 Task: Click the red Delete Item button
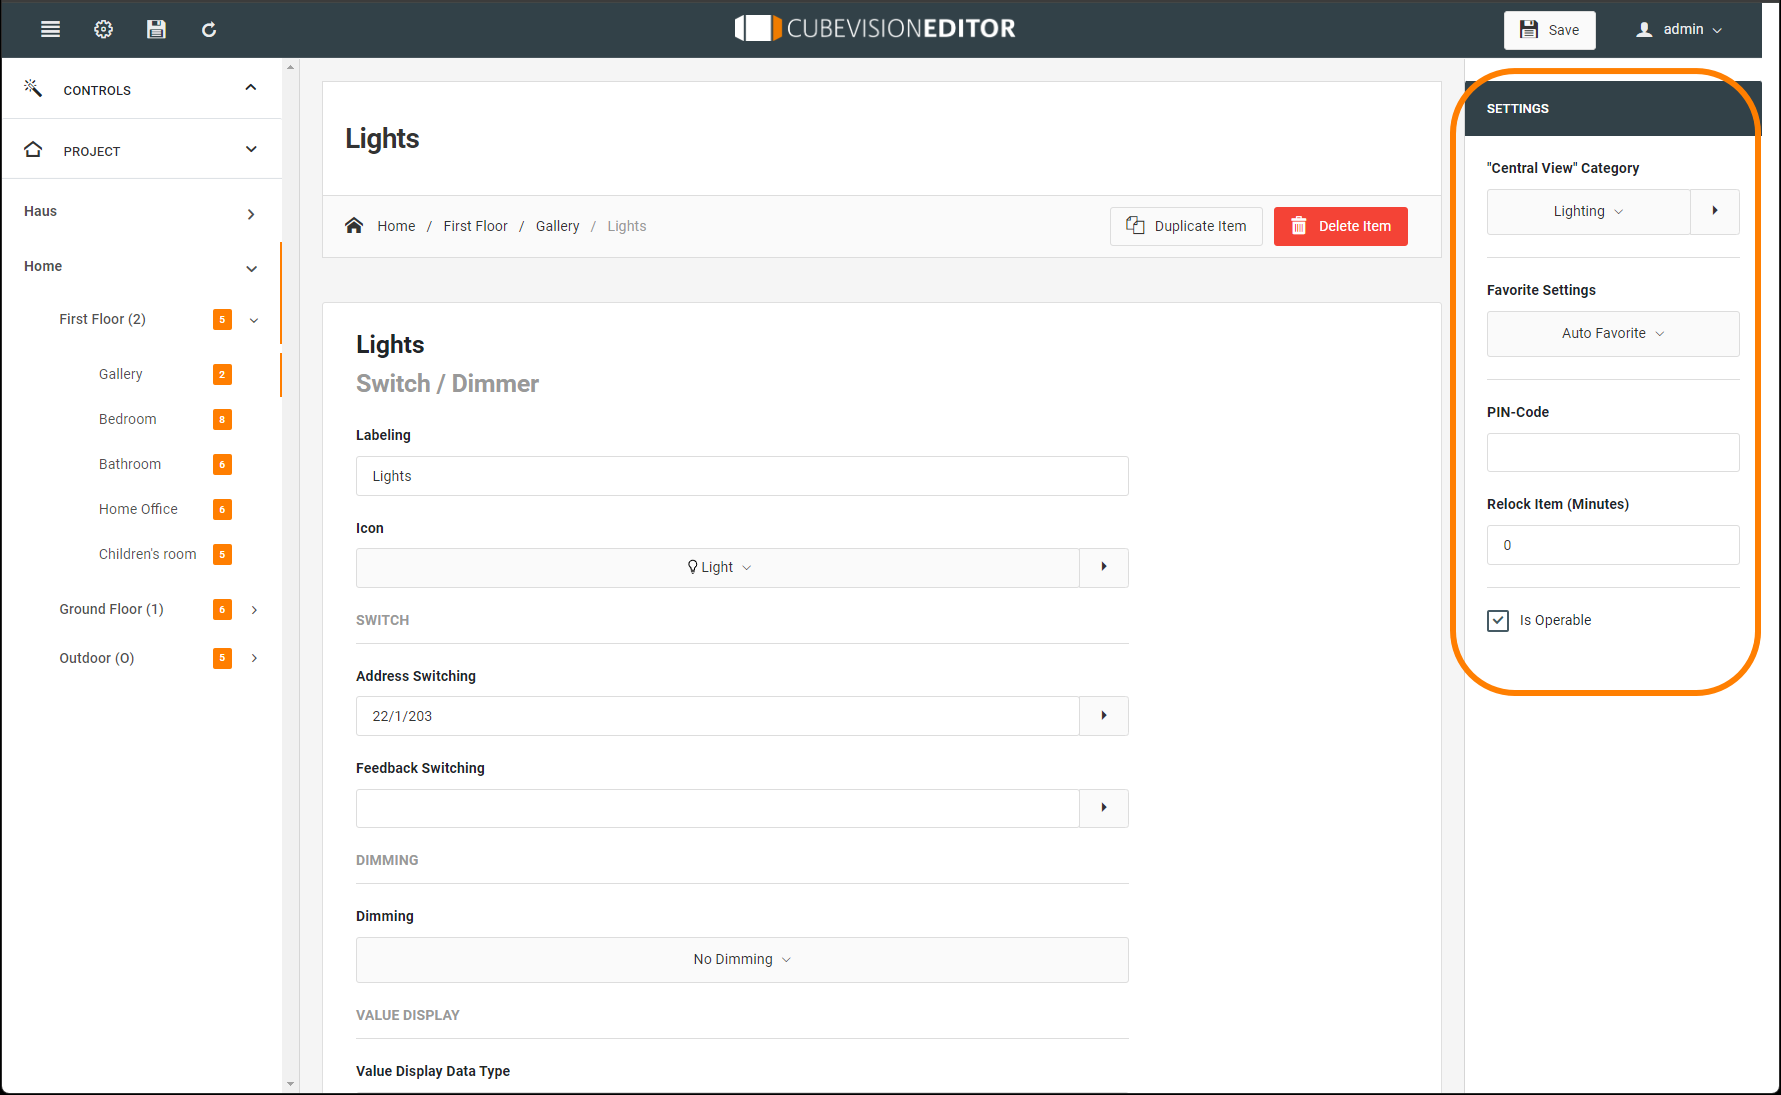[1340, 226]
